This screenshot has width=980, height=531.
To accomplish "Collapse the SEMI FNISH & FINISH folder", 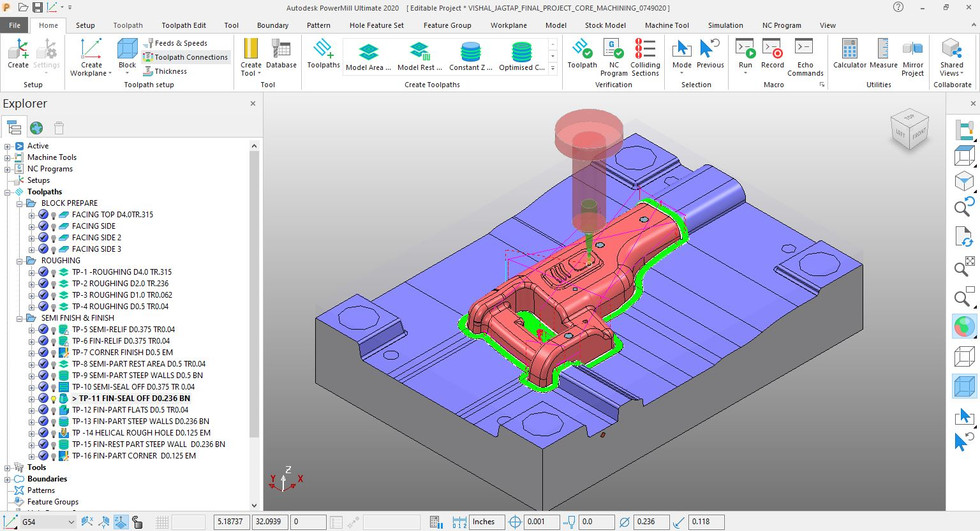I will (x=20, y=318).
